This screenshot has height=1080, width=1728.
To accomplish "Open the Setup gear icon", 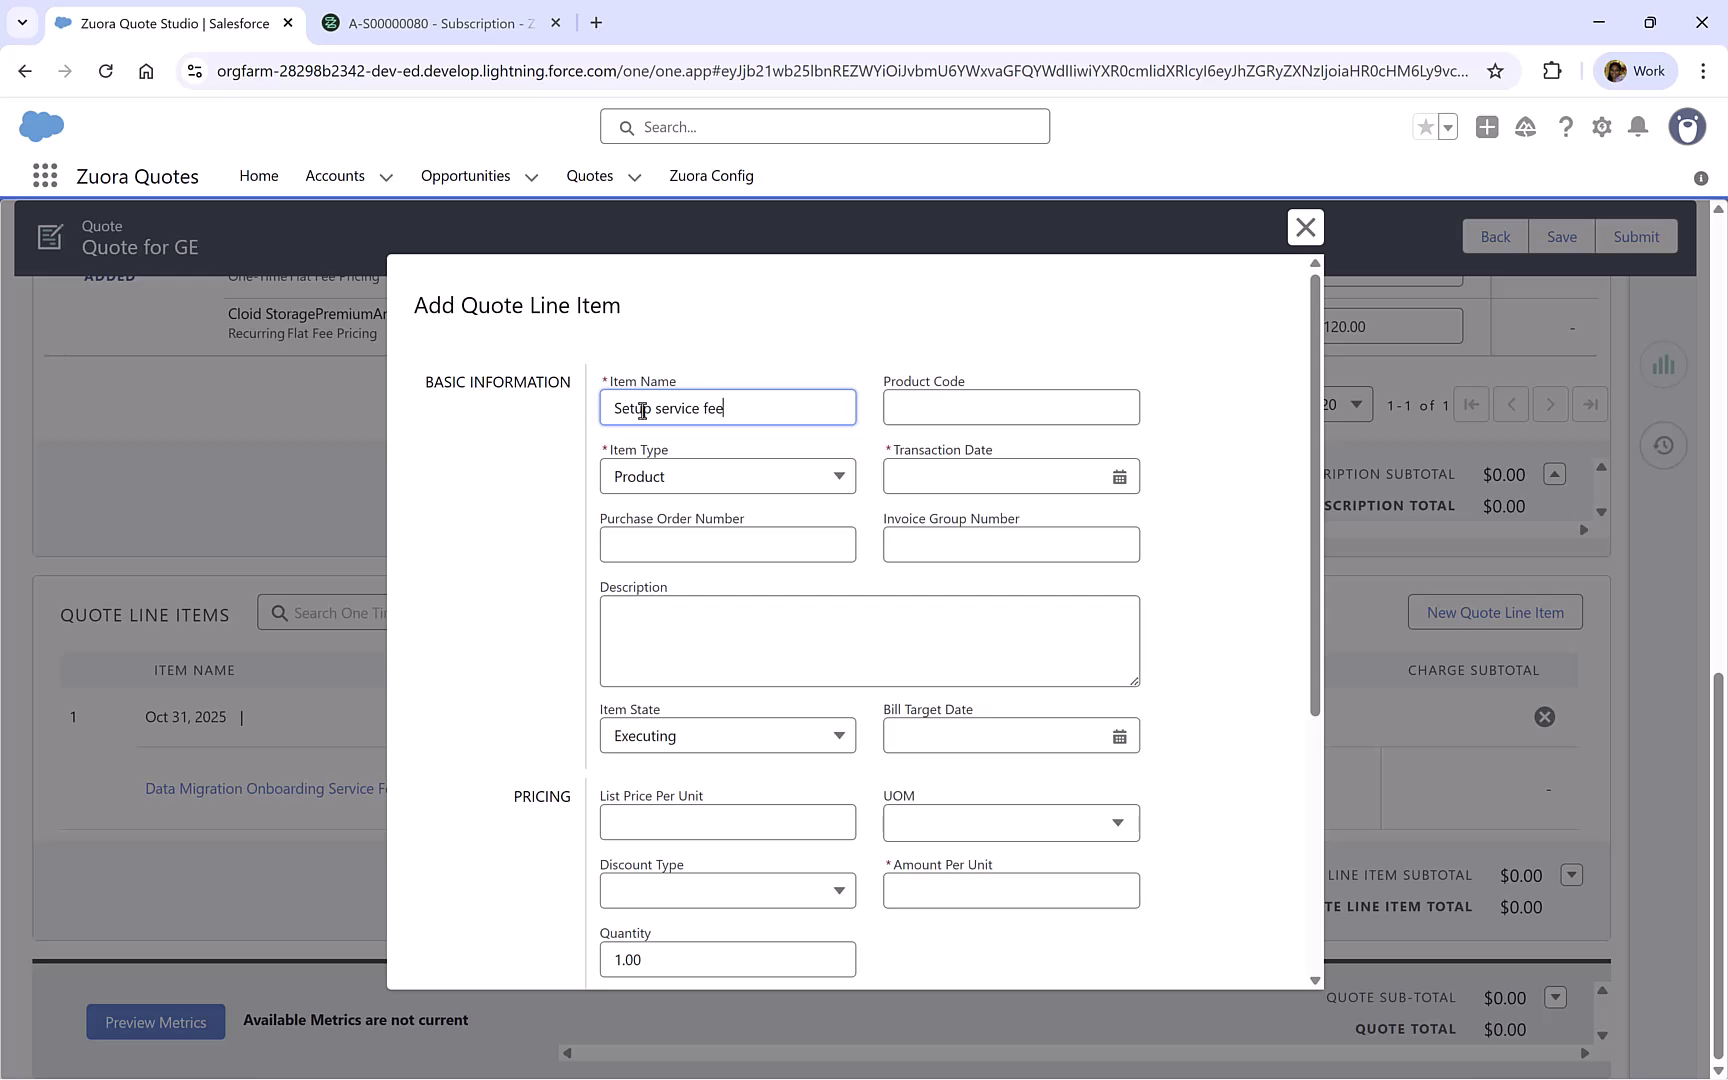I will 1601,127.
